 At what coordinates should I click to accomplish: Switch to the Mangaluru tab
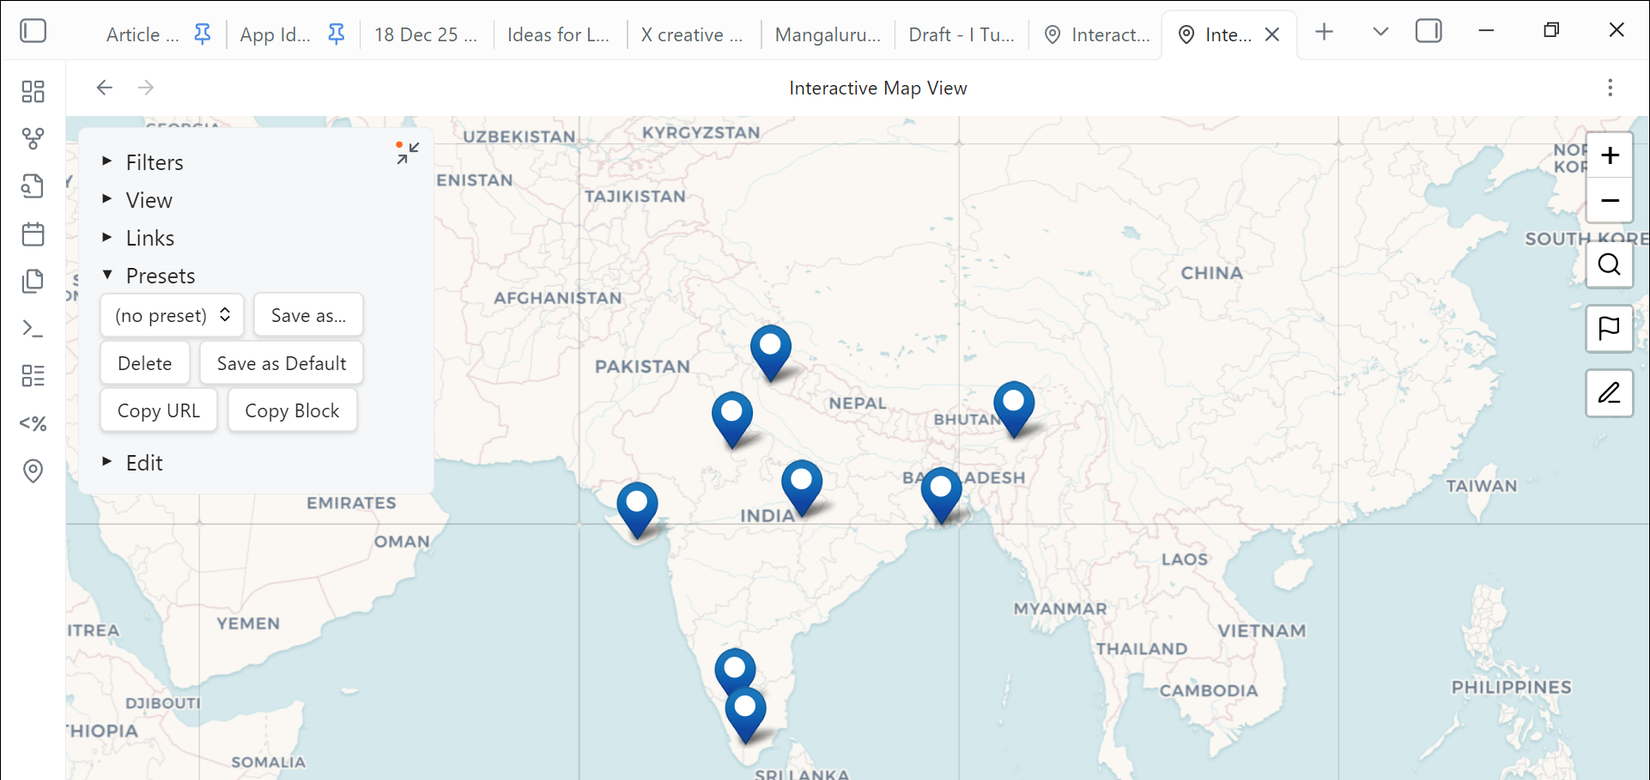(827, 35)
